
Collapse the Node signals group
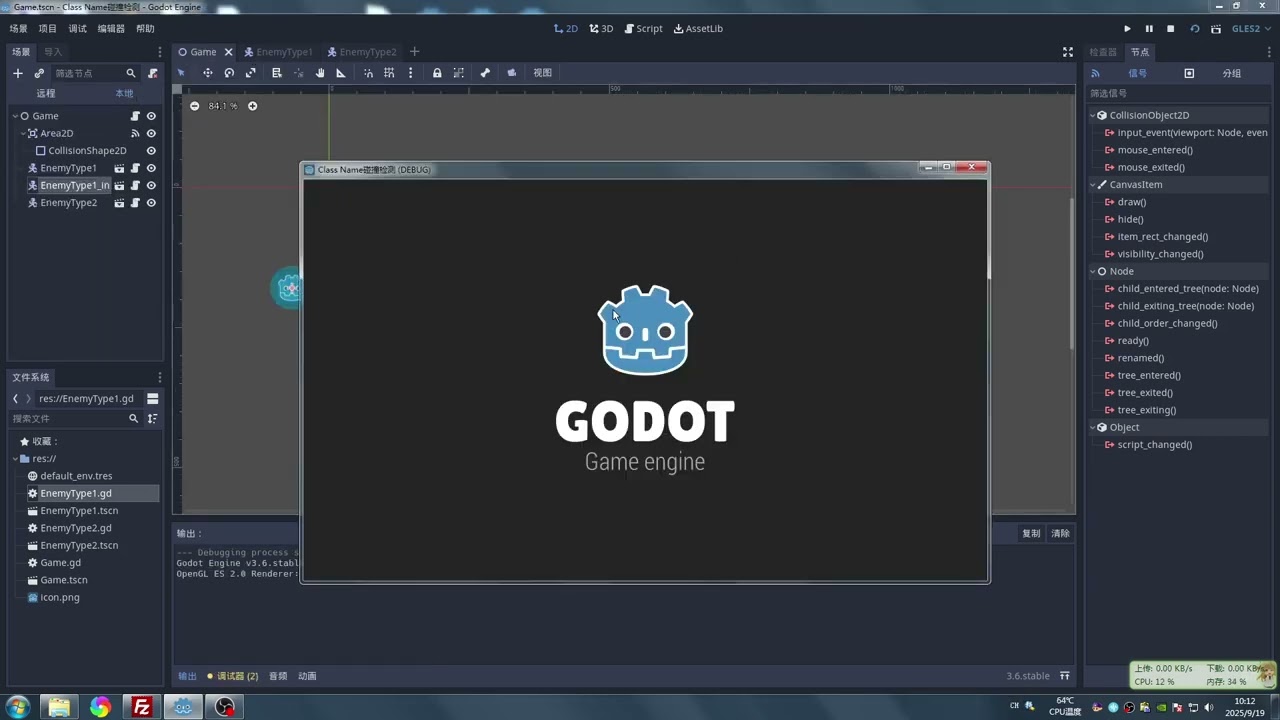tap(1093, 271)
